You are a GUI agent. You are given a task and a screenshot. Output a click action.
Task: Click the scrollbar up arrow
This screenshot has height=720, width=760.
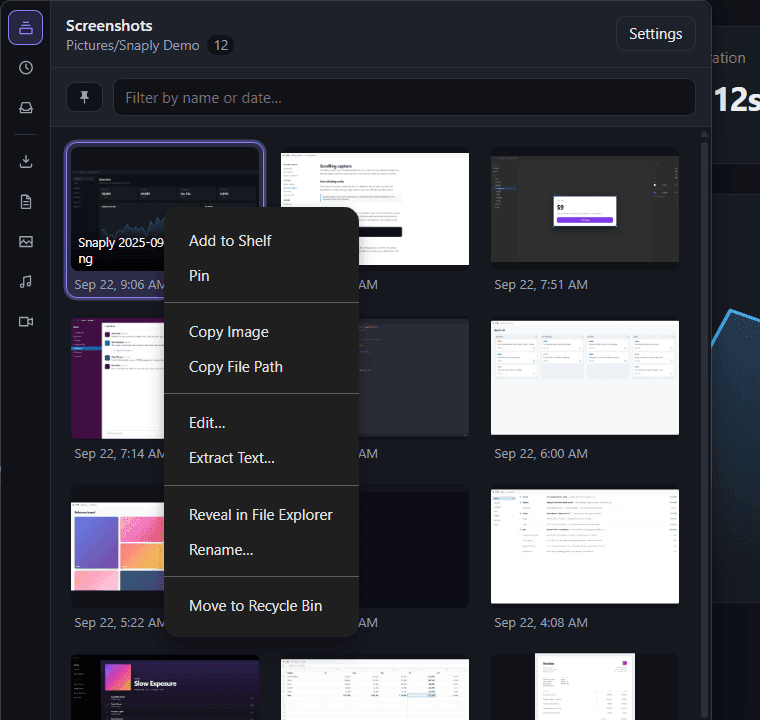(704, 134)
